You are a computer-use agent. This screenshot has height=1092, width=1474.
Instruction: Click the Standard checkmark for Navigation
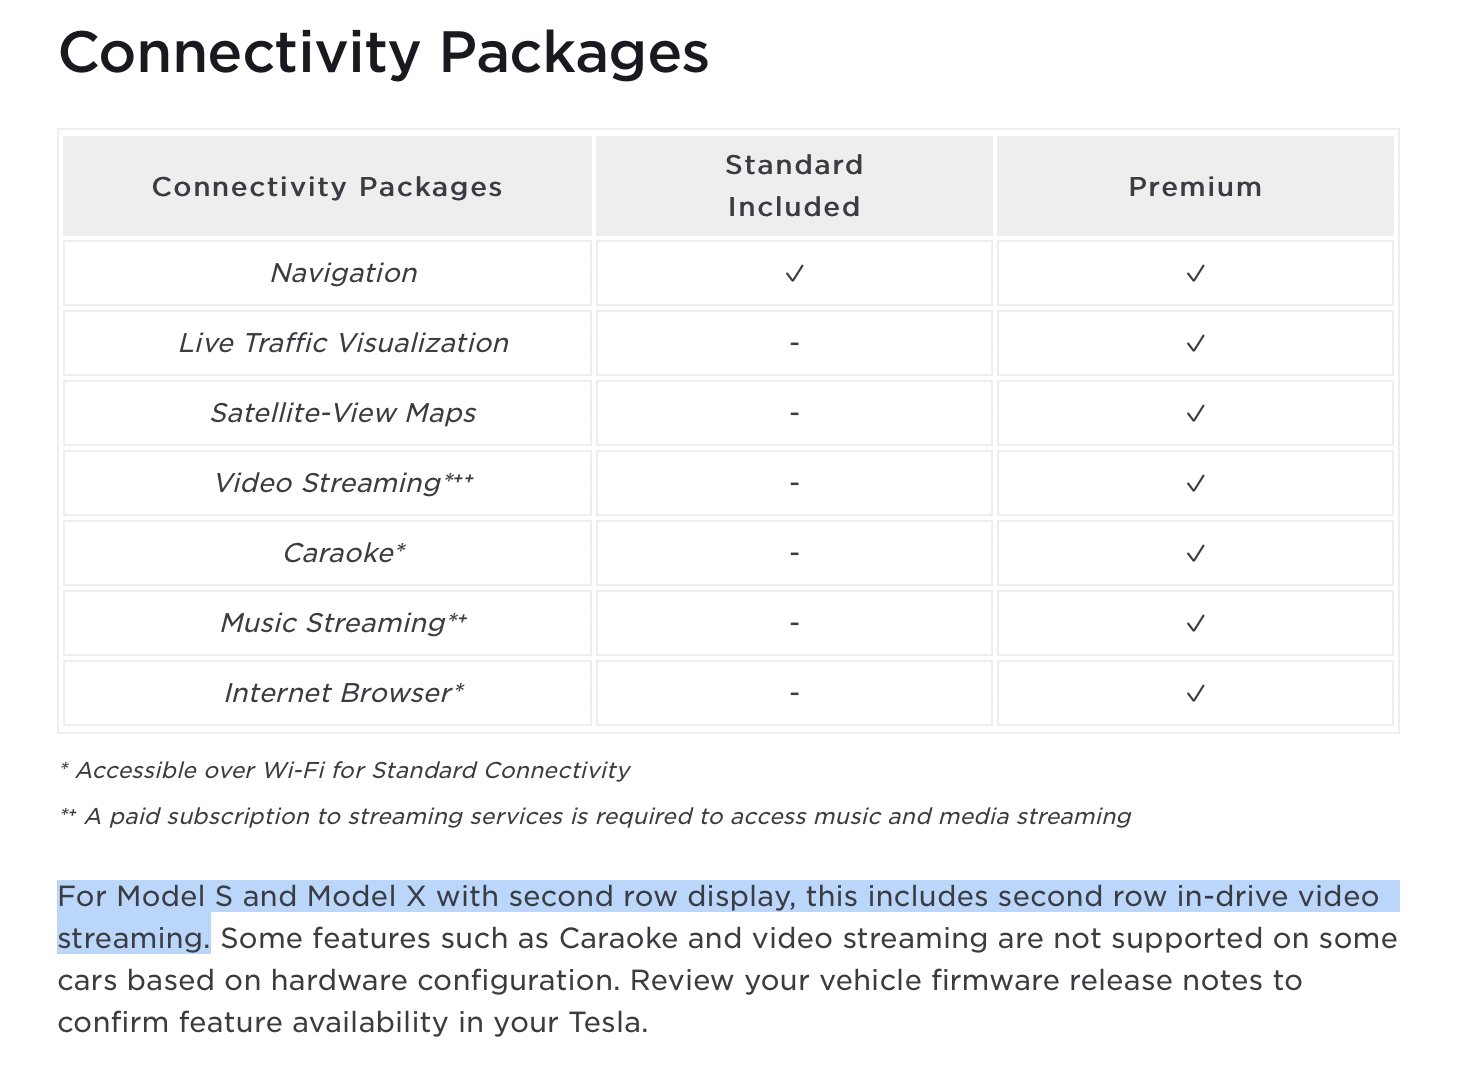coord(794,273)
